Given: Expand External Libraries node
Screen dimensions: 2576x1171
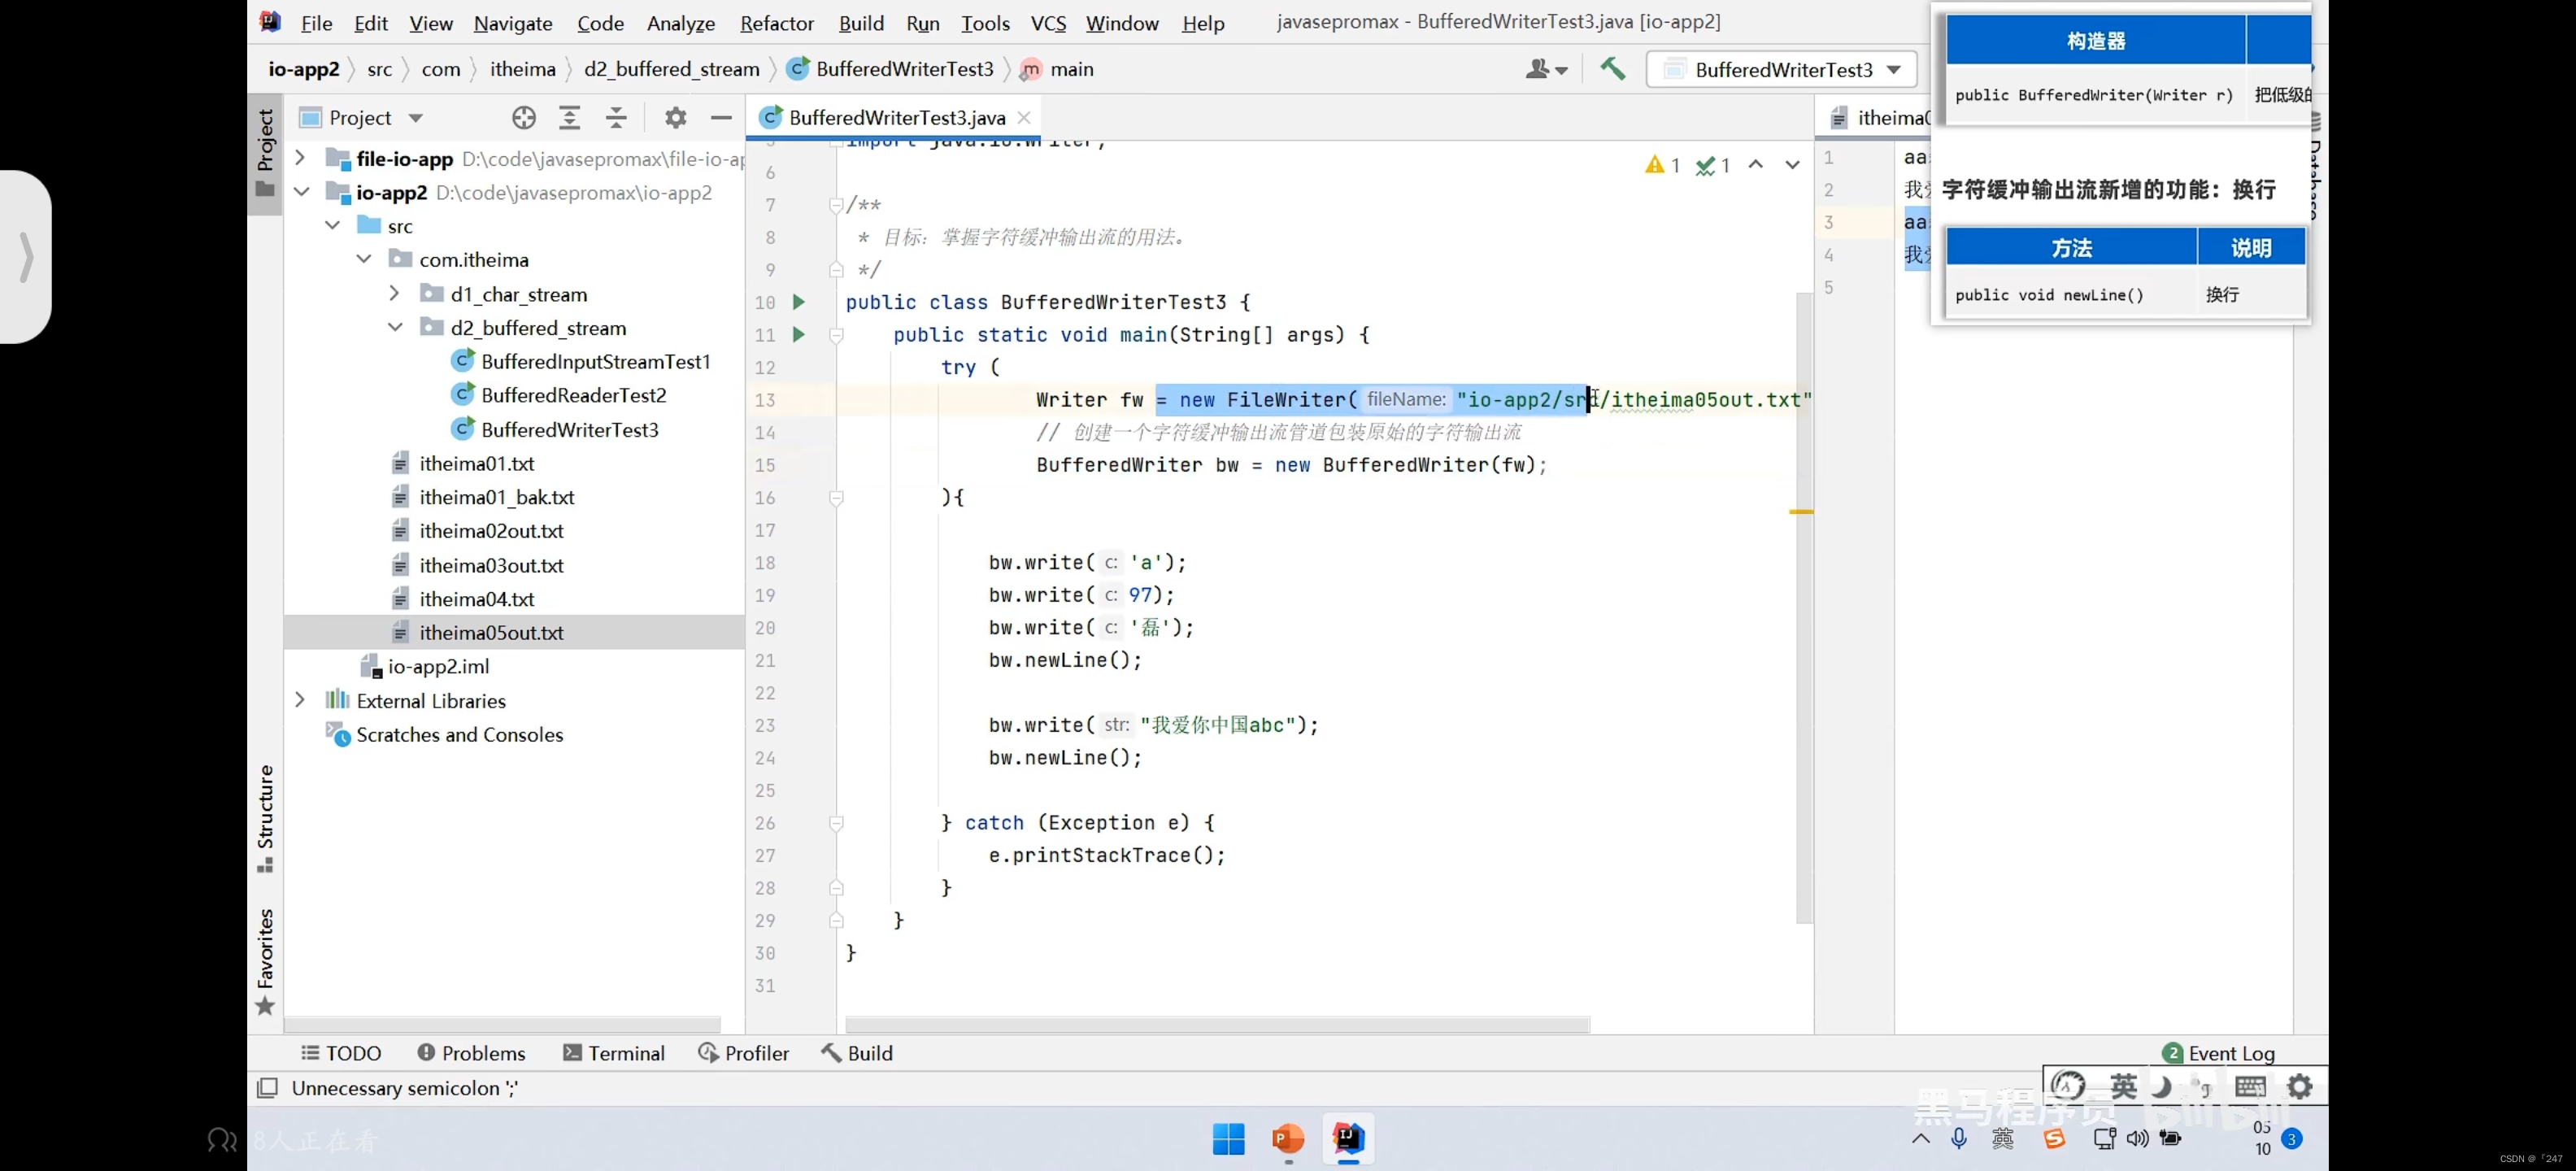Looking at the screenshot, I should [x=300, y=701].
